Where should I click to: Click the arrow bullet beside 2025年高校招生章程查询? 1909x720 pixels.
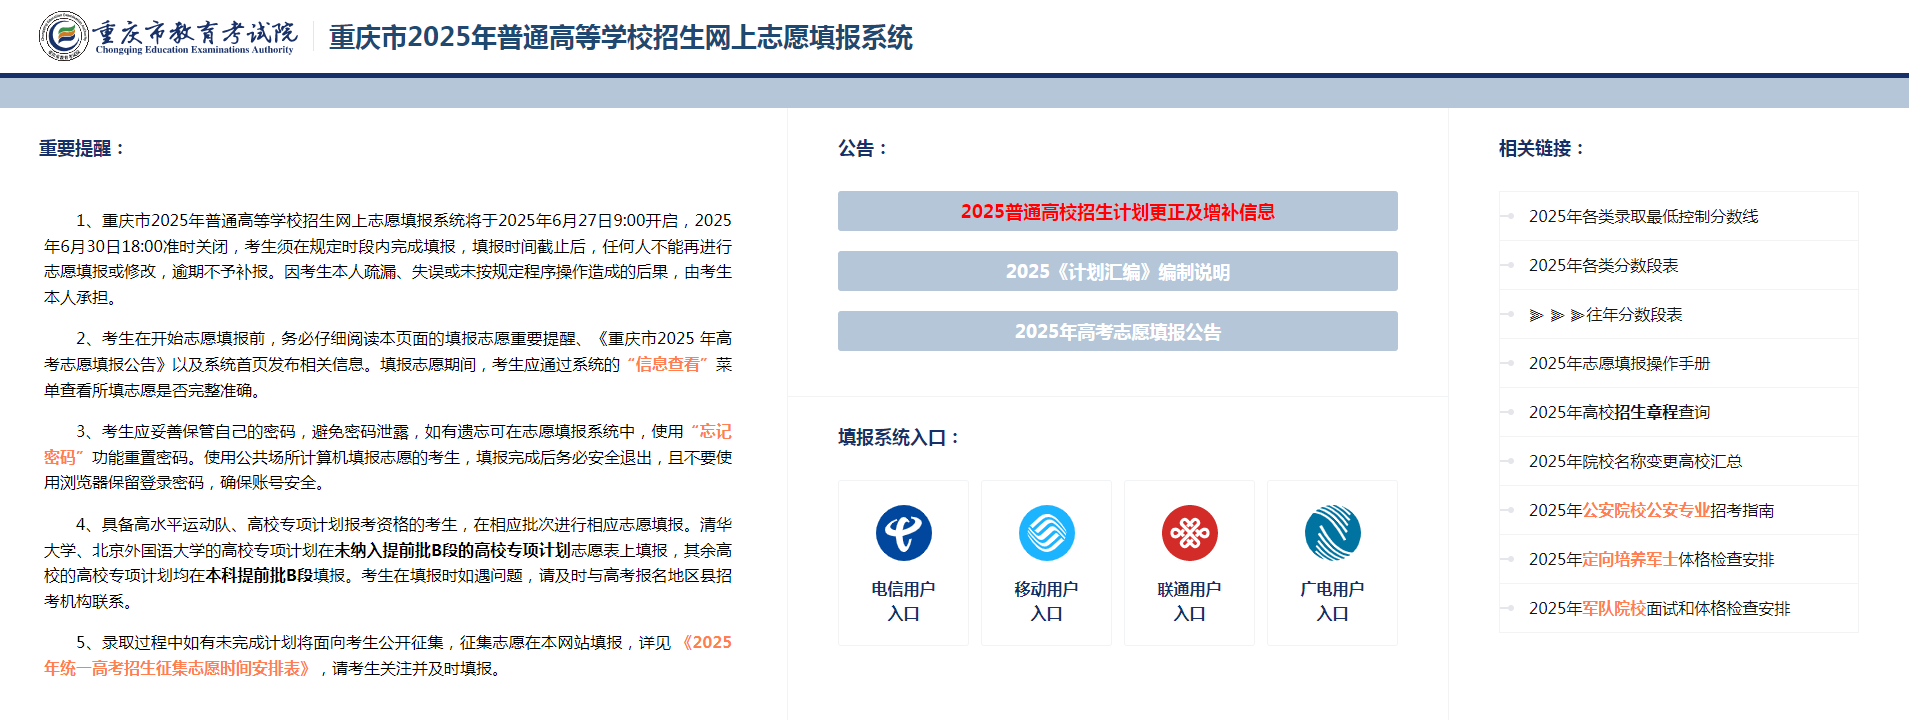[1507, 412]
